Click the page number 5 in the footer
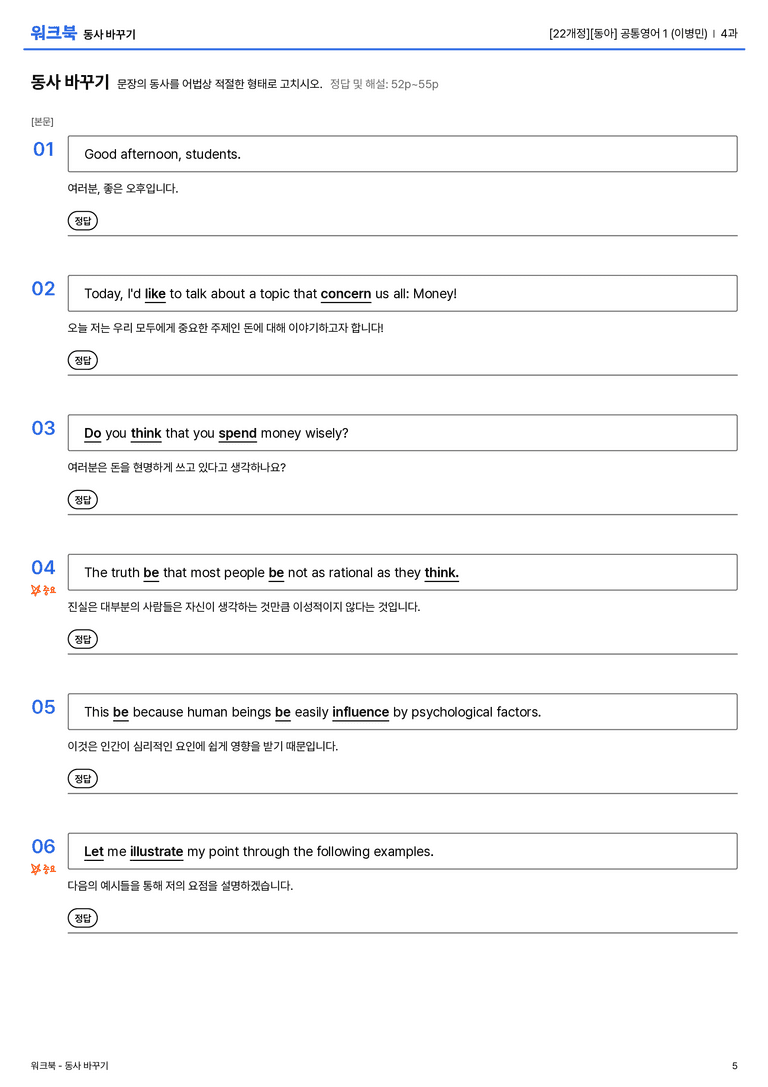This screenshot has height=1087, width=768. pos(735,1066)
